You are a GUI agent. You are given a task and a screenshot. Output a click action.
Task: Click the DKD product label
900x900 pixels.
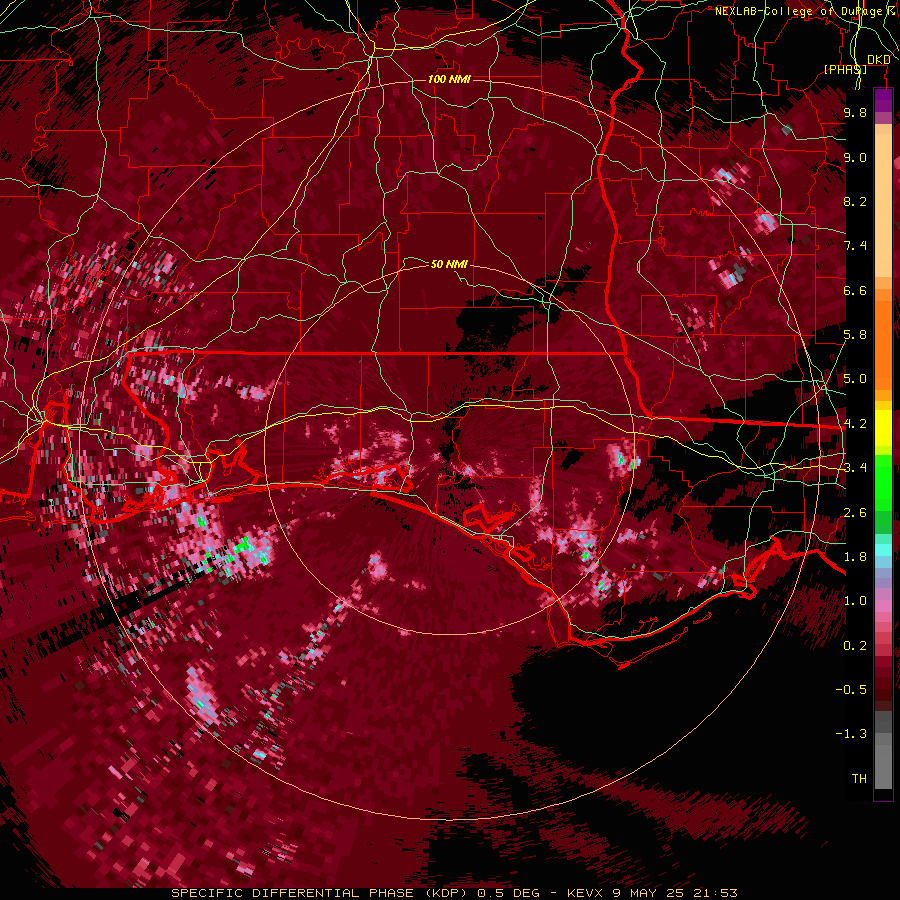(x=878, y=60)
